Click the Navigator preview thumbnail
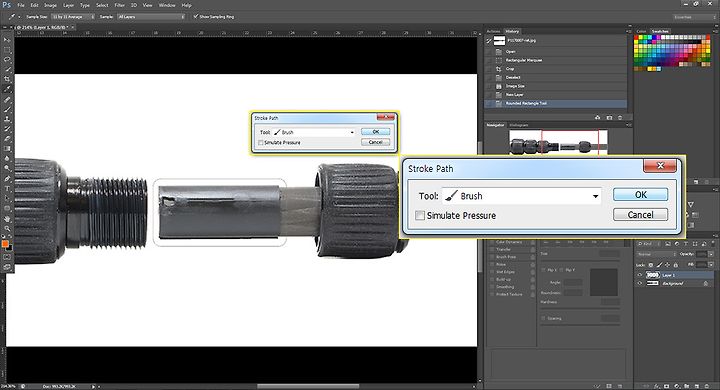The image size is (720, 390). pos(558,143)
